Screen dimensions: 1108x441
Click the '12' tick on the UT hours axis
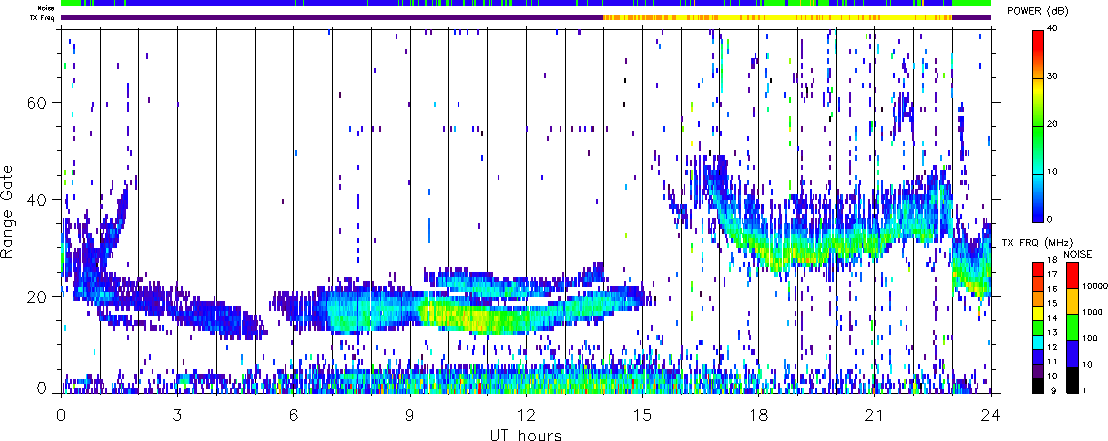tap(526, 413)
